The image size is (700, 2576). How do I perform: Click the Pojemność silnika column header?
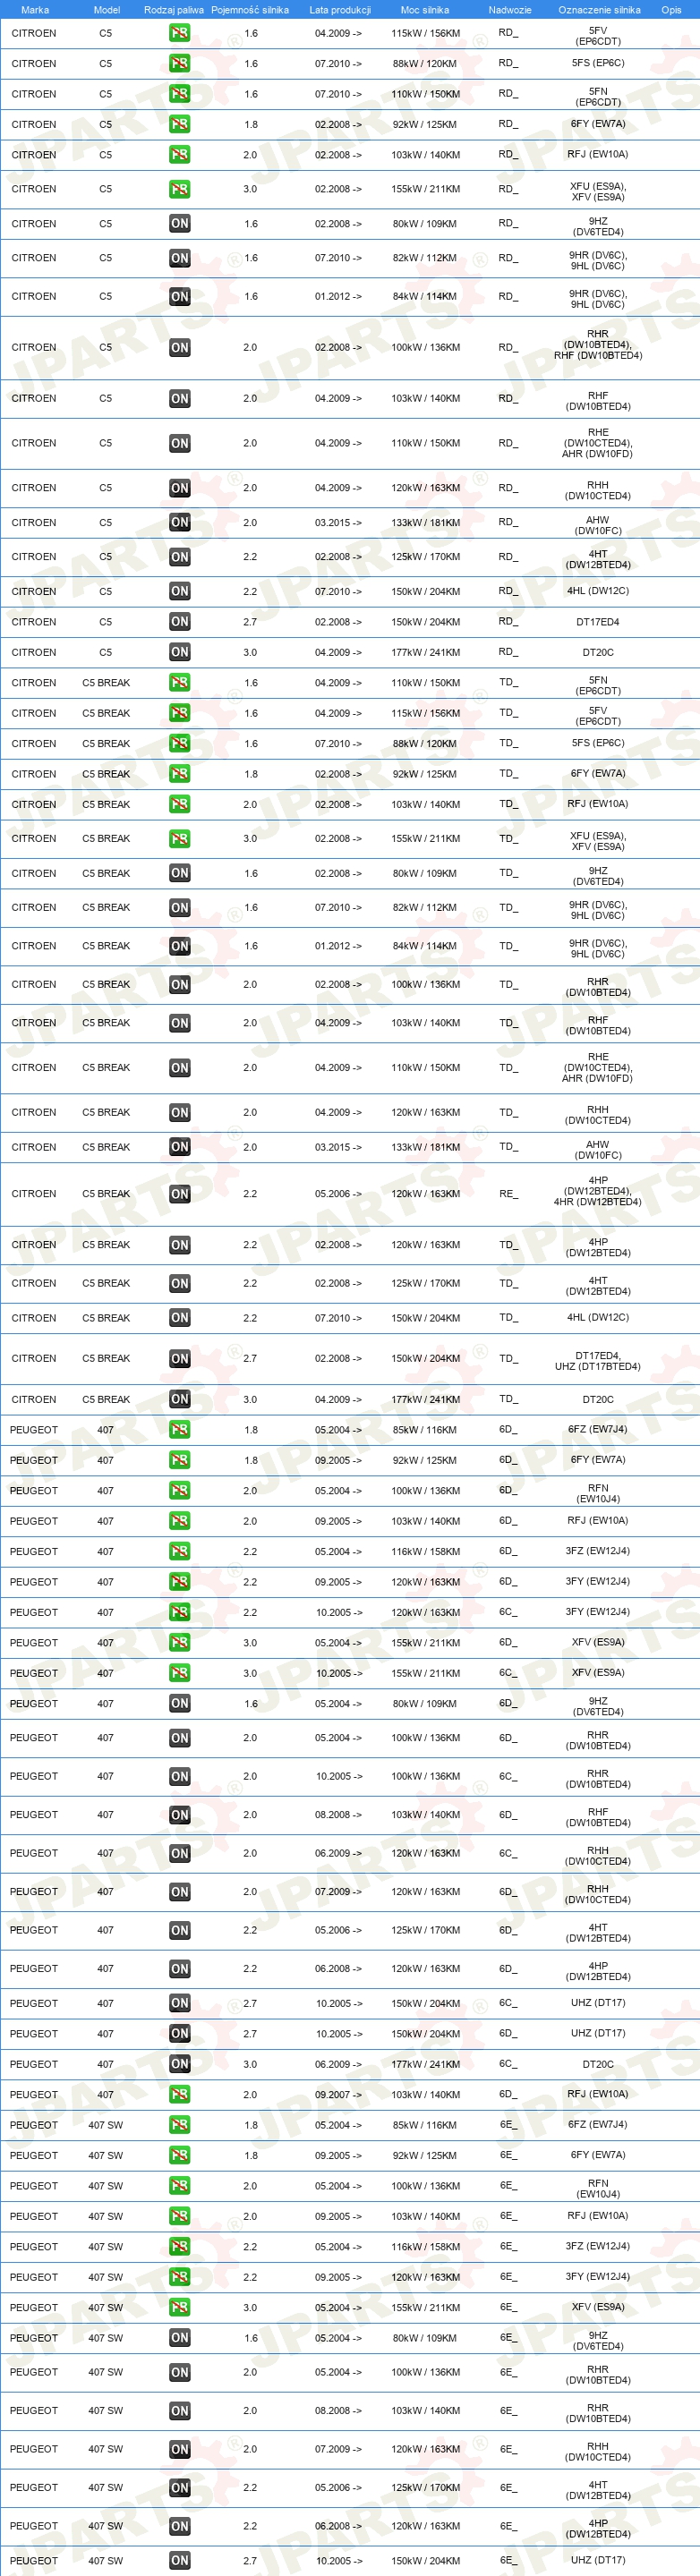[250, 10]
